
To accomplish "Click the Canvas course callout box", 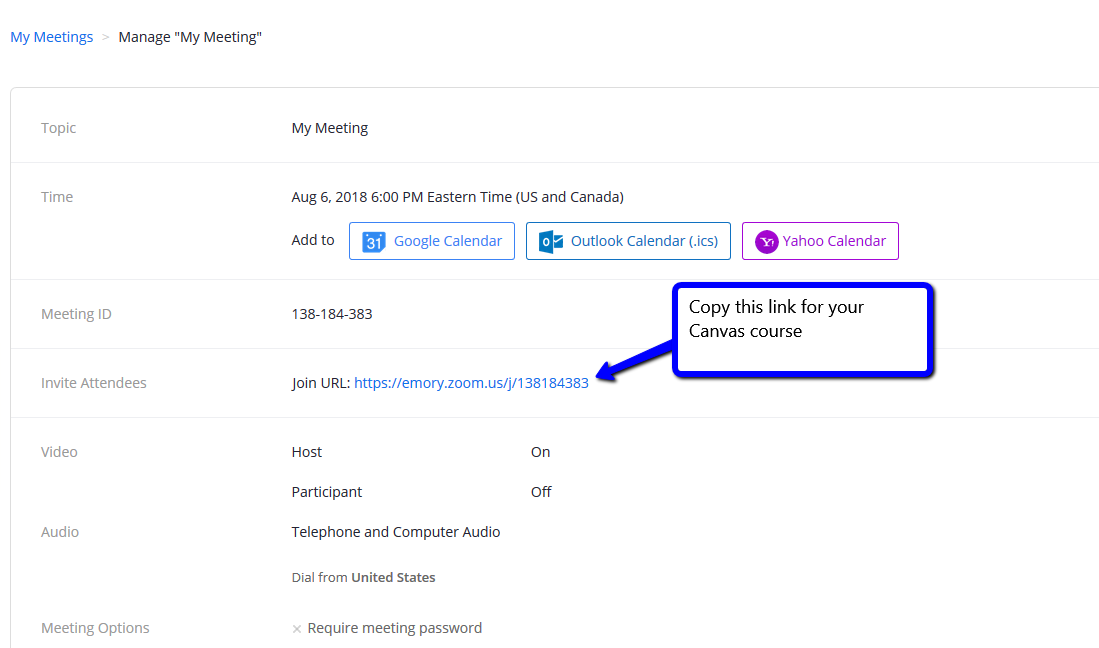I will pos(801,330).
